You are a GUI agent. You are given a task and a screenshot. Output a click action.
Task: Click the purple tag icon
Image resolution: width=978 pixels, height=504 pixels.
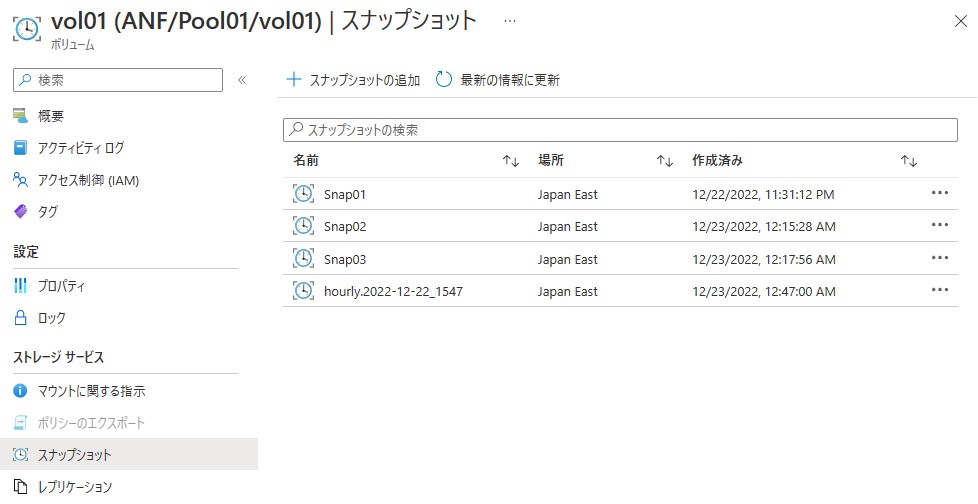click(21, 211)
